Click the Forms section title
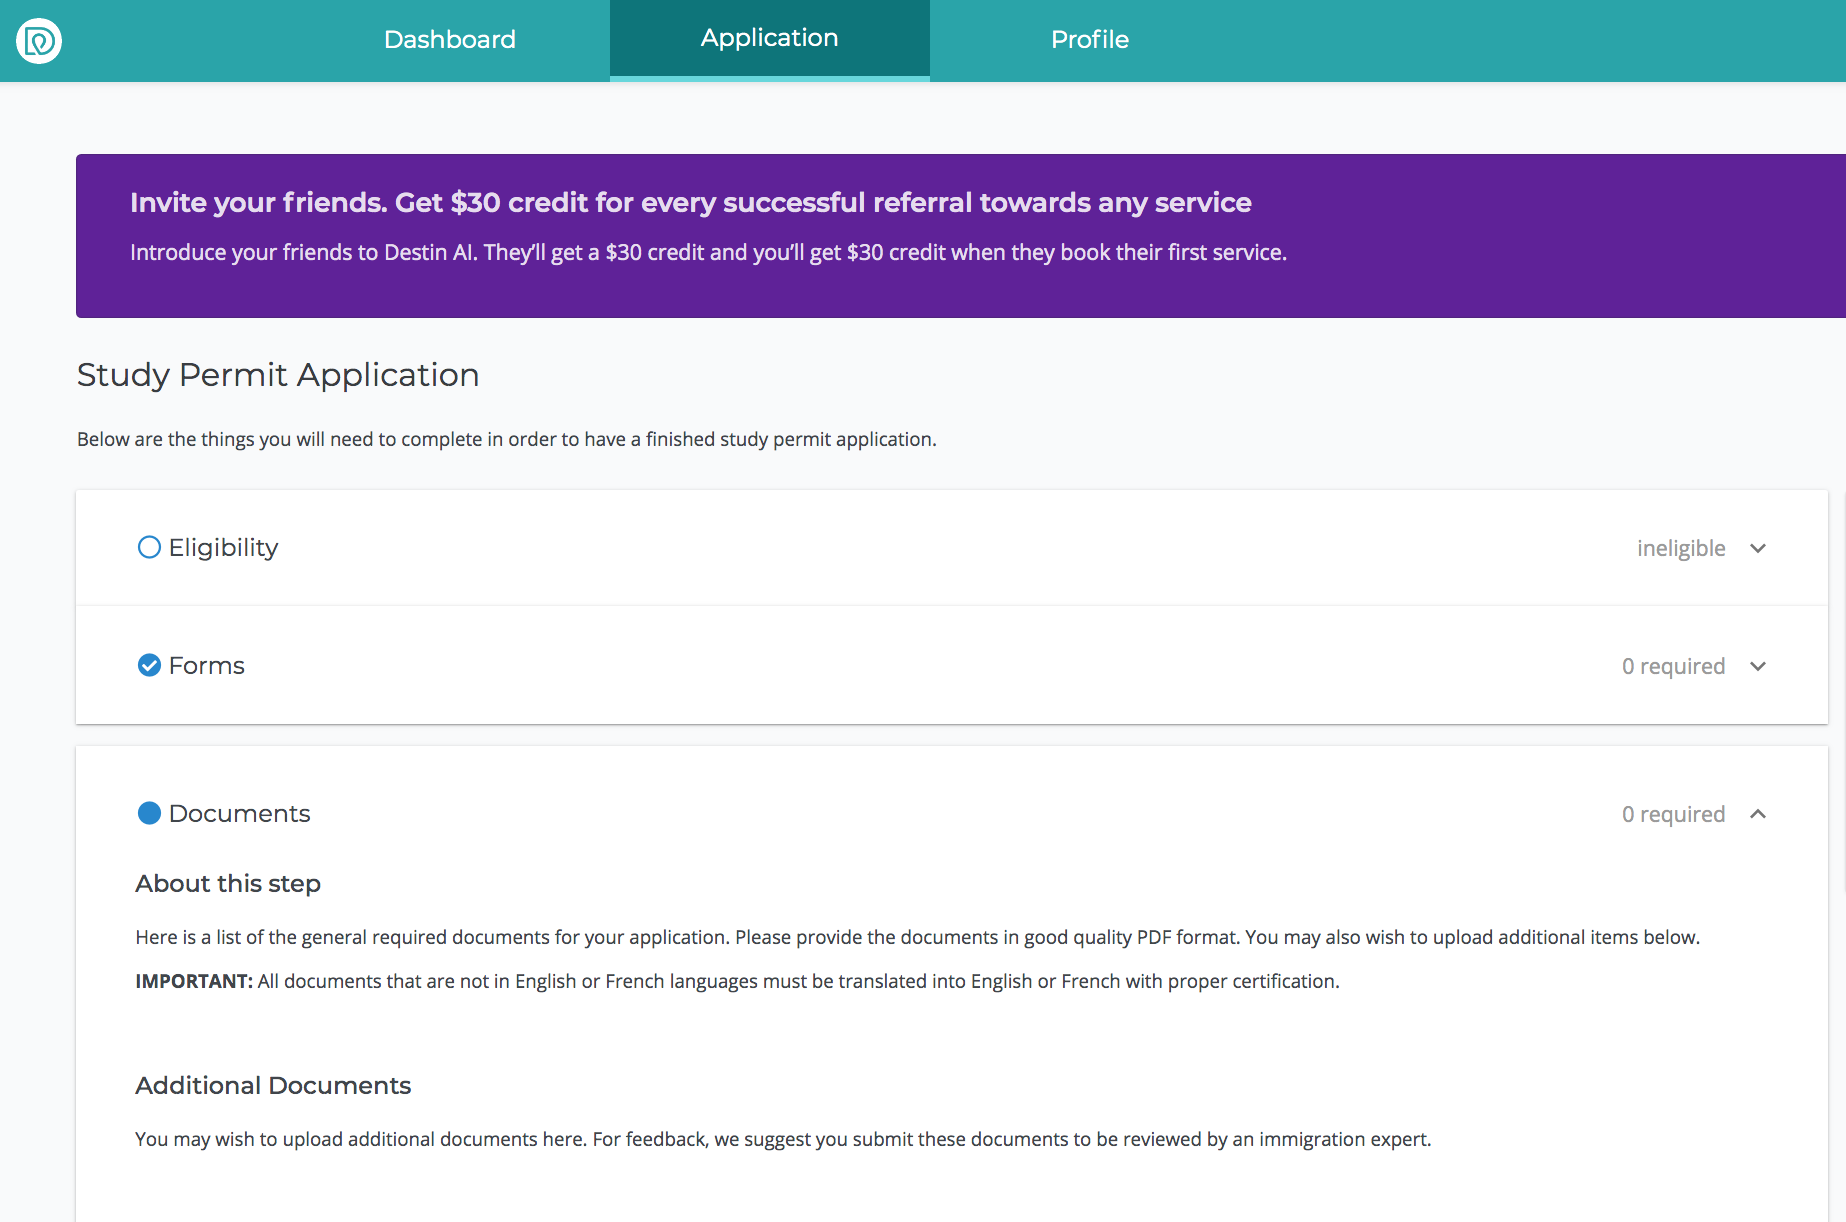 (207, 666)
